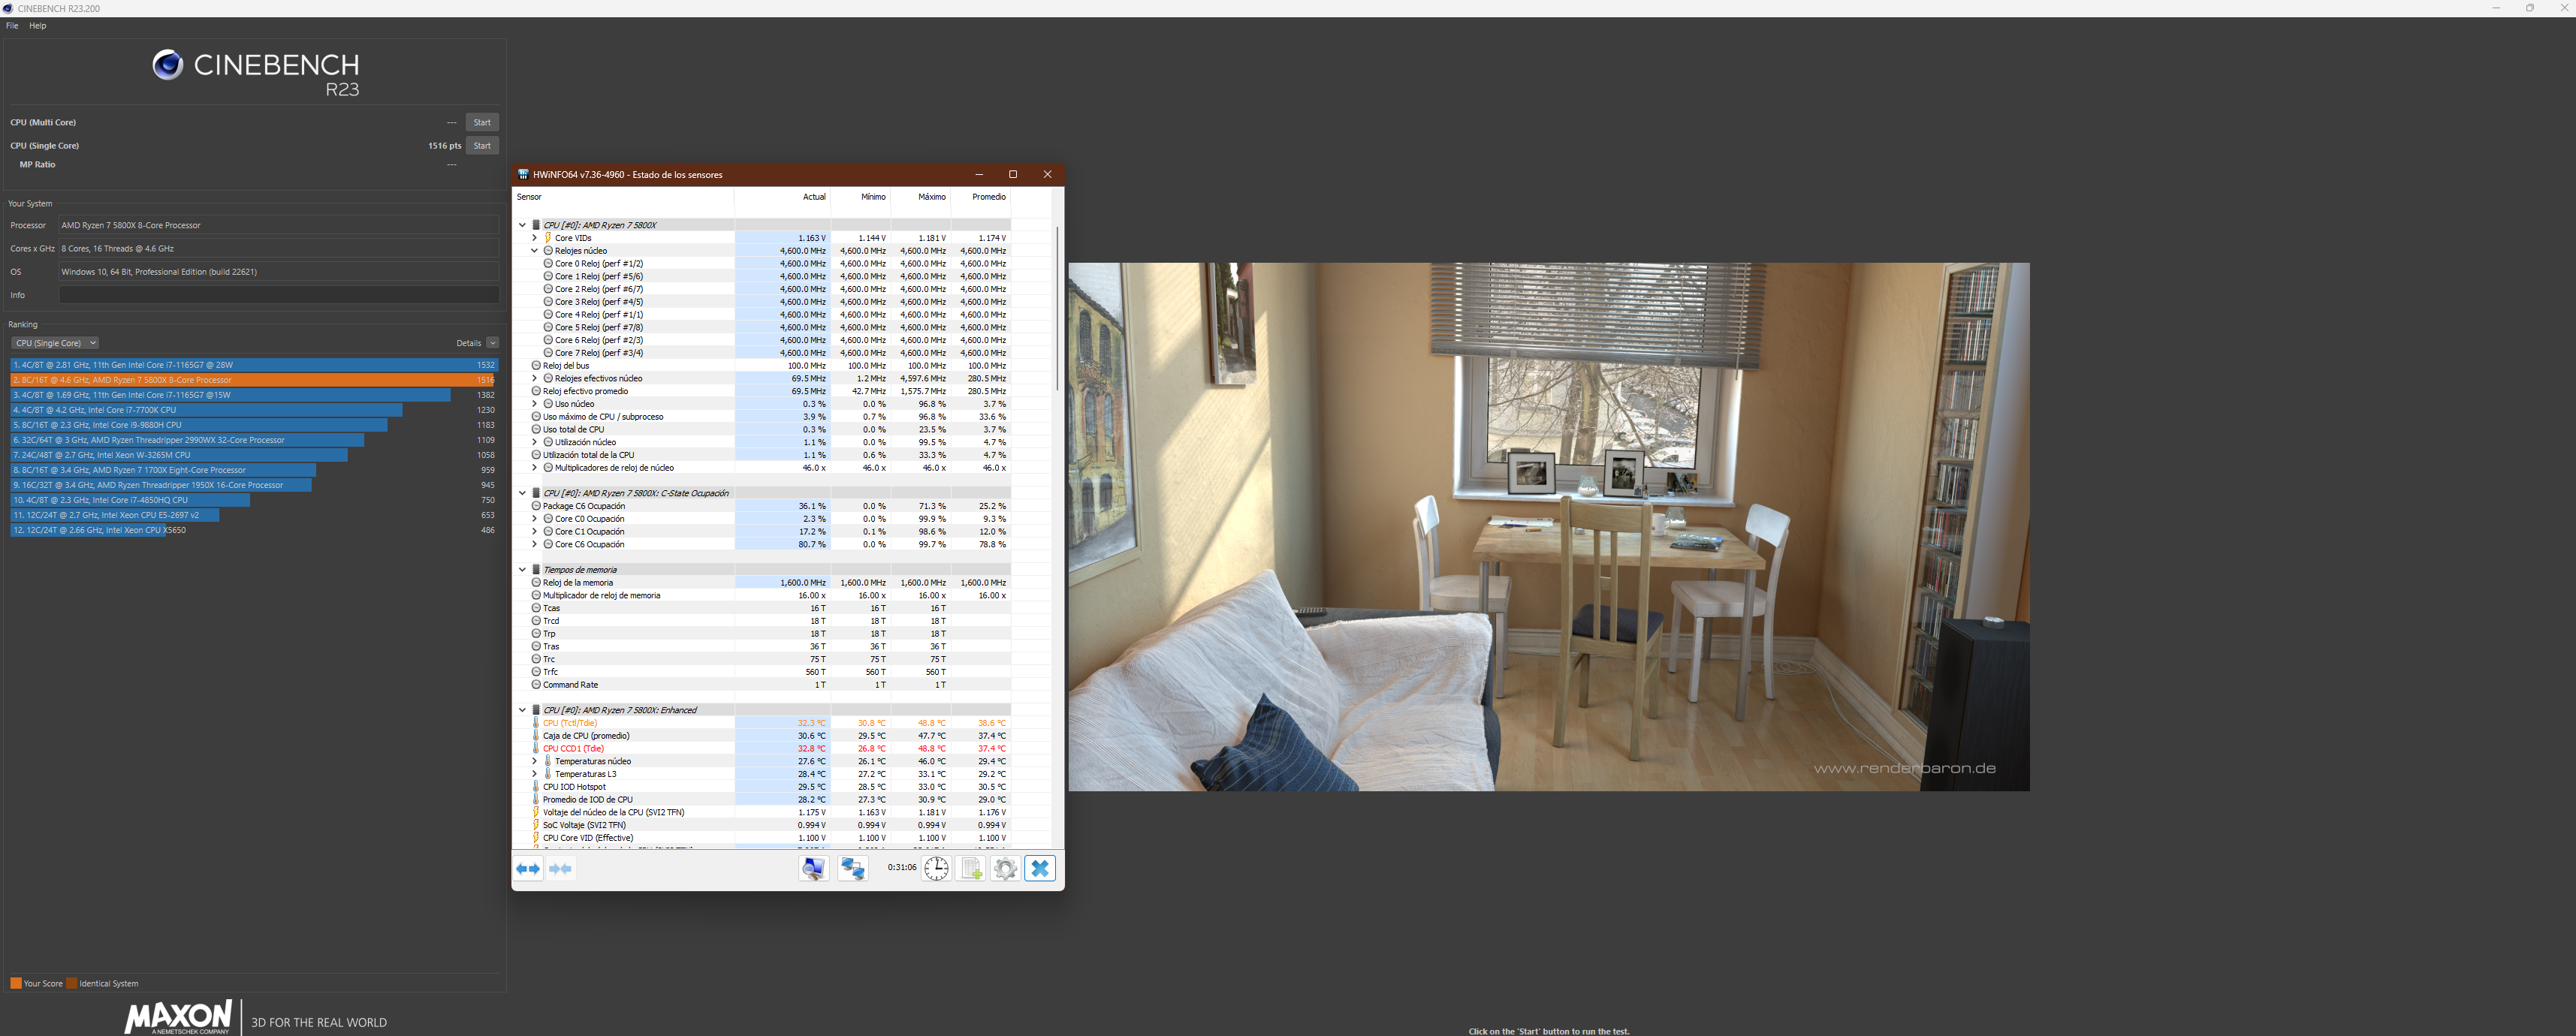Expand the Relojes efectivos núcleo row

[534, 379]
